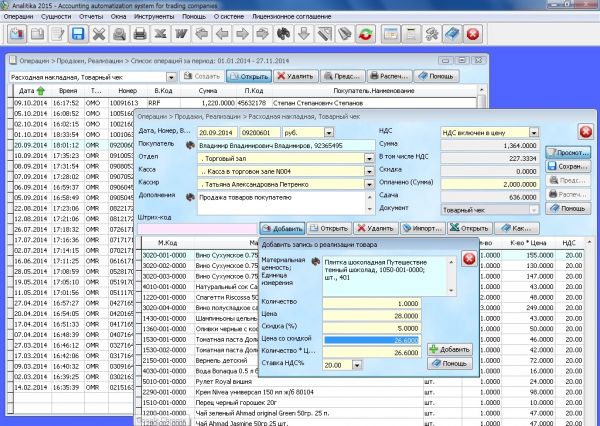Click the red close icon in add-item dialog
The image size is (600, 426).
click(468, 260)
